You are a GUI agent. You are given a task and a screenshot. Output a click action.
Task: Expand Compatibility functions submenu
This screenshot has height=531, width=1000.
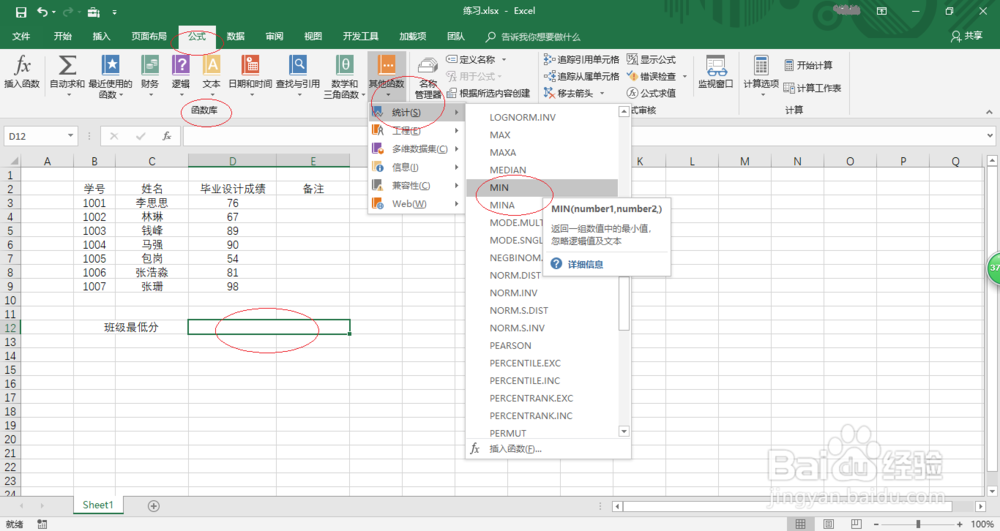(x=416, y=185)
